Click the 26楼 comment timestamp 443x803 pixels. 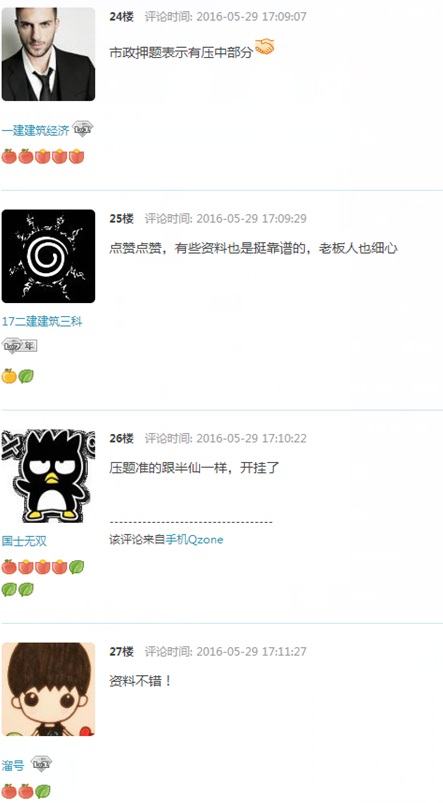pos(225,438)
